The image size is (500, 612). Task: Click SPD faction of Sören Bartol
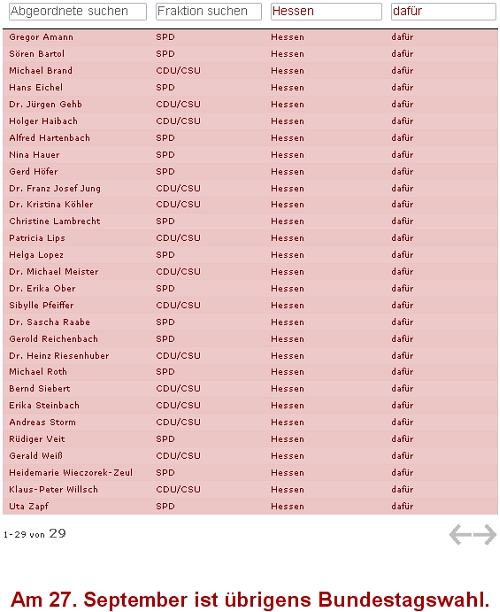point(165,54)
